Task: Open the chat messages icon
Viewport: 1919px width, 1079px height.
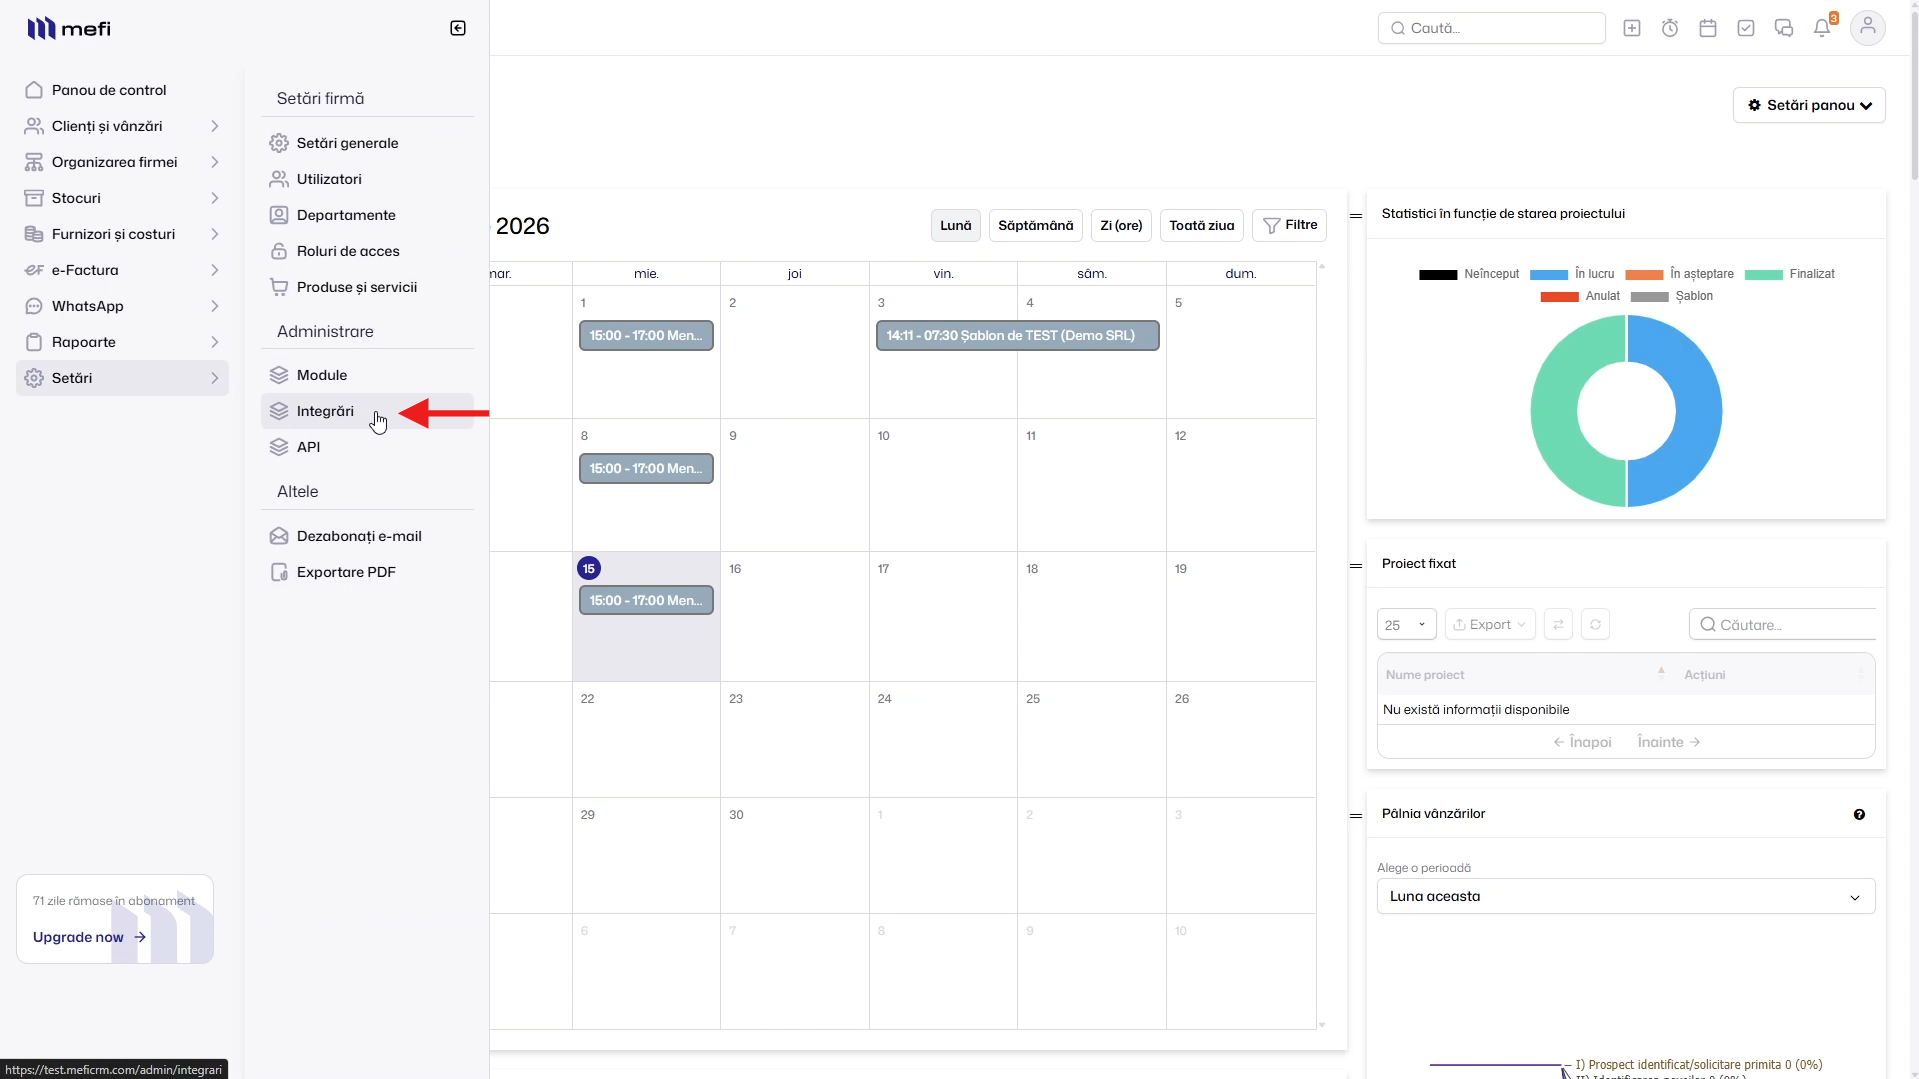Action: [x=1784, y=28]
